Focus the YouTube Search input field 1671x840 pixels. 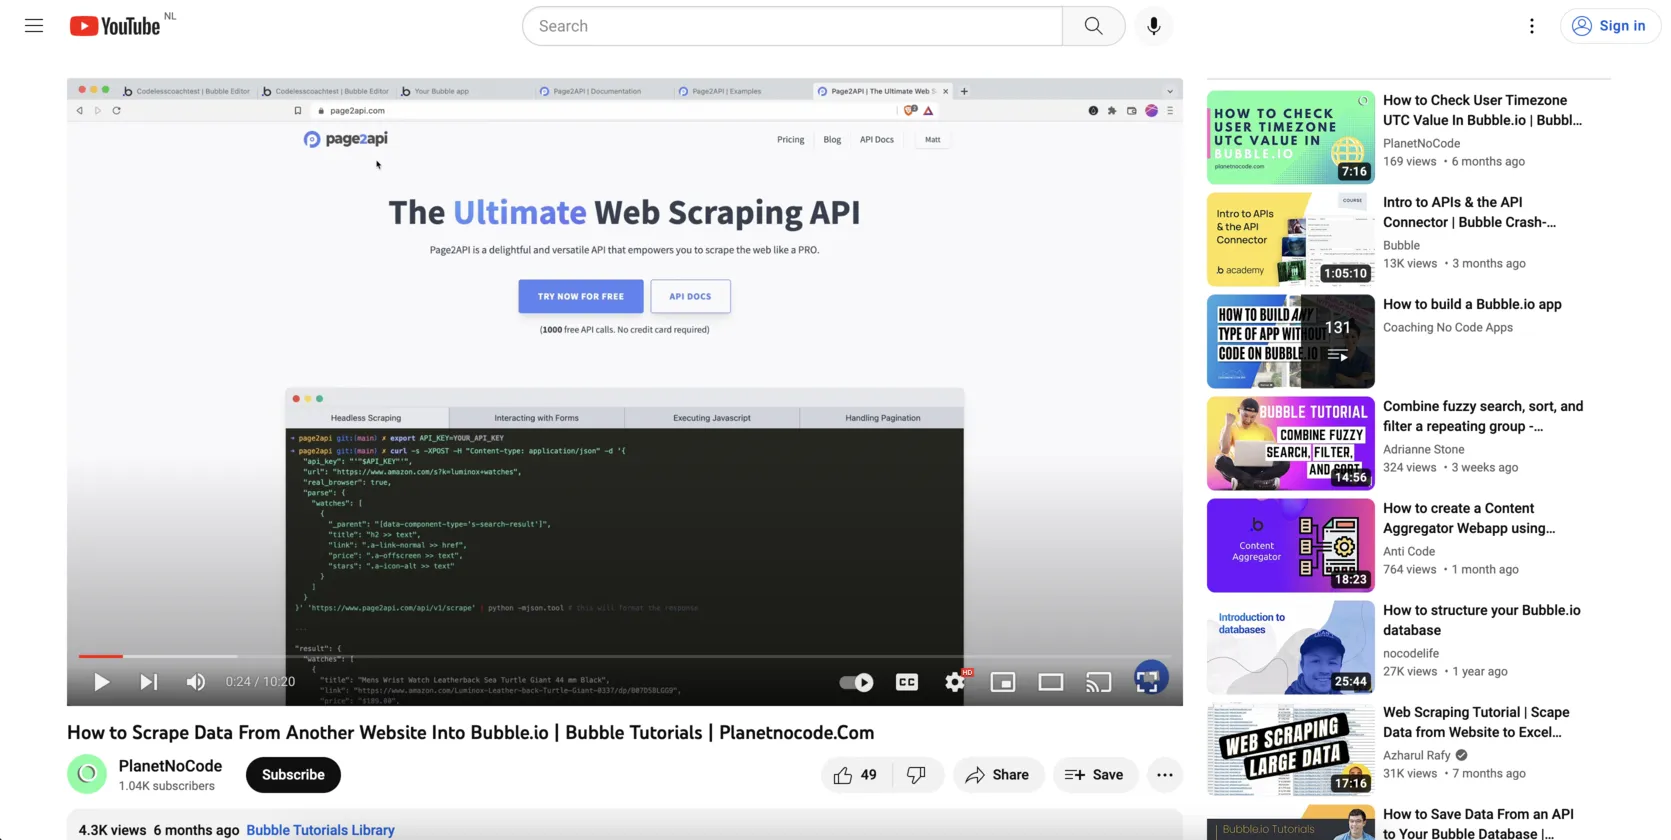tap(792, 26)
